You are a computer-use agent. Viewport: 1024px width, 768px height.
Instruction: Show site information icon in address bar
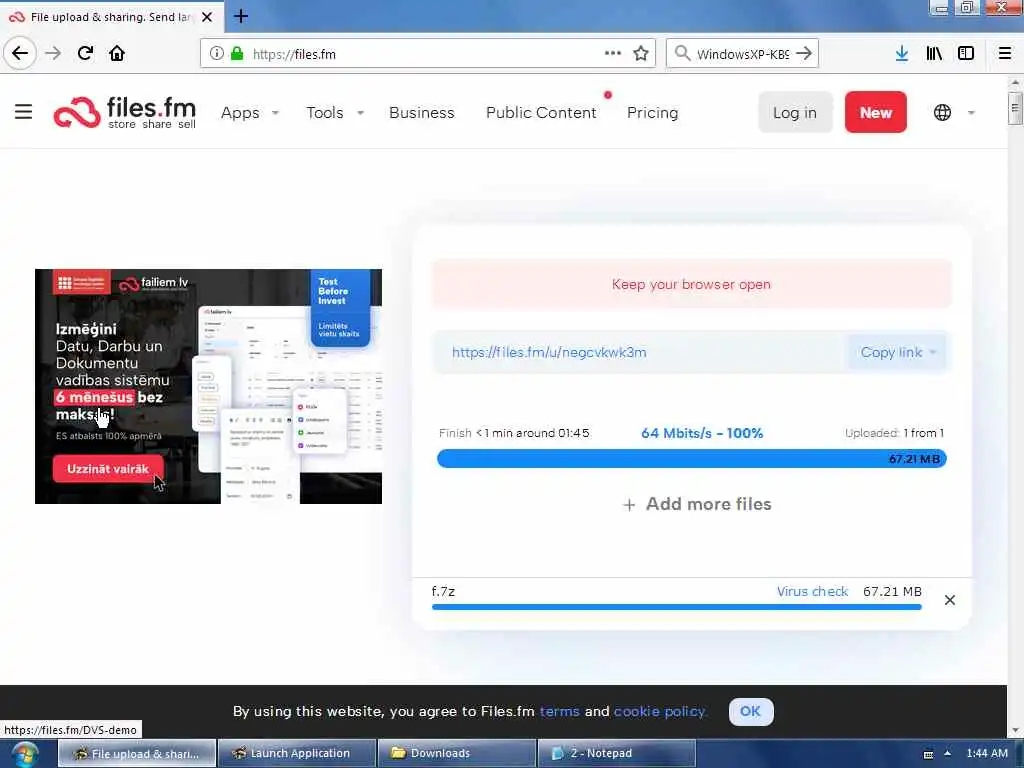click(x=217, y=54)
